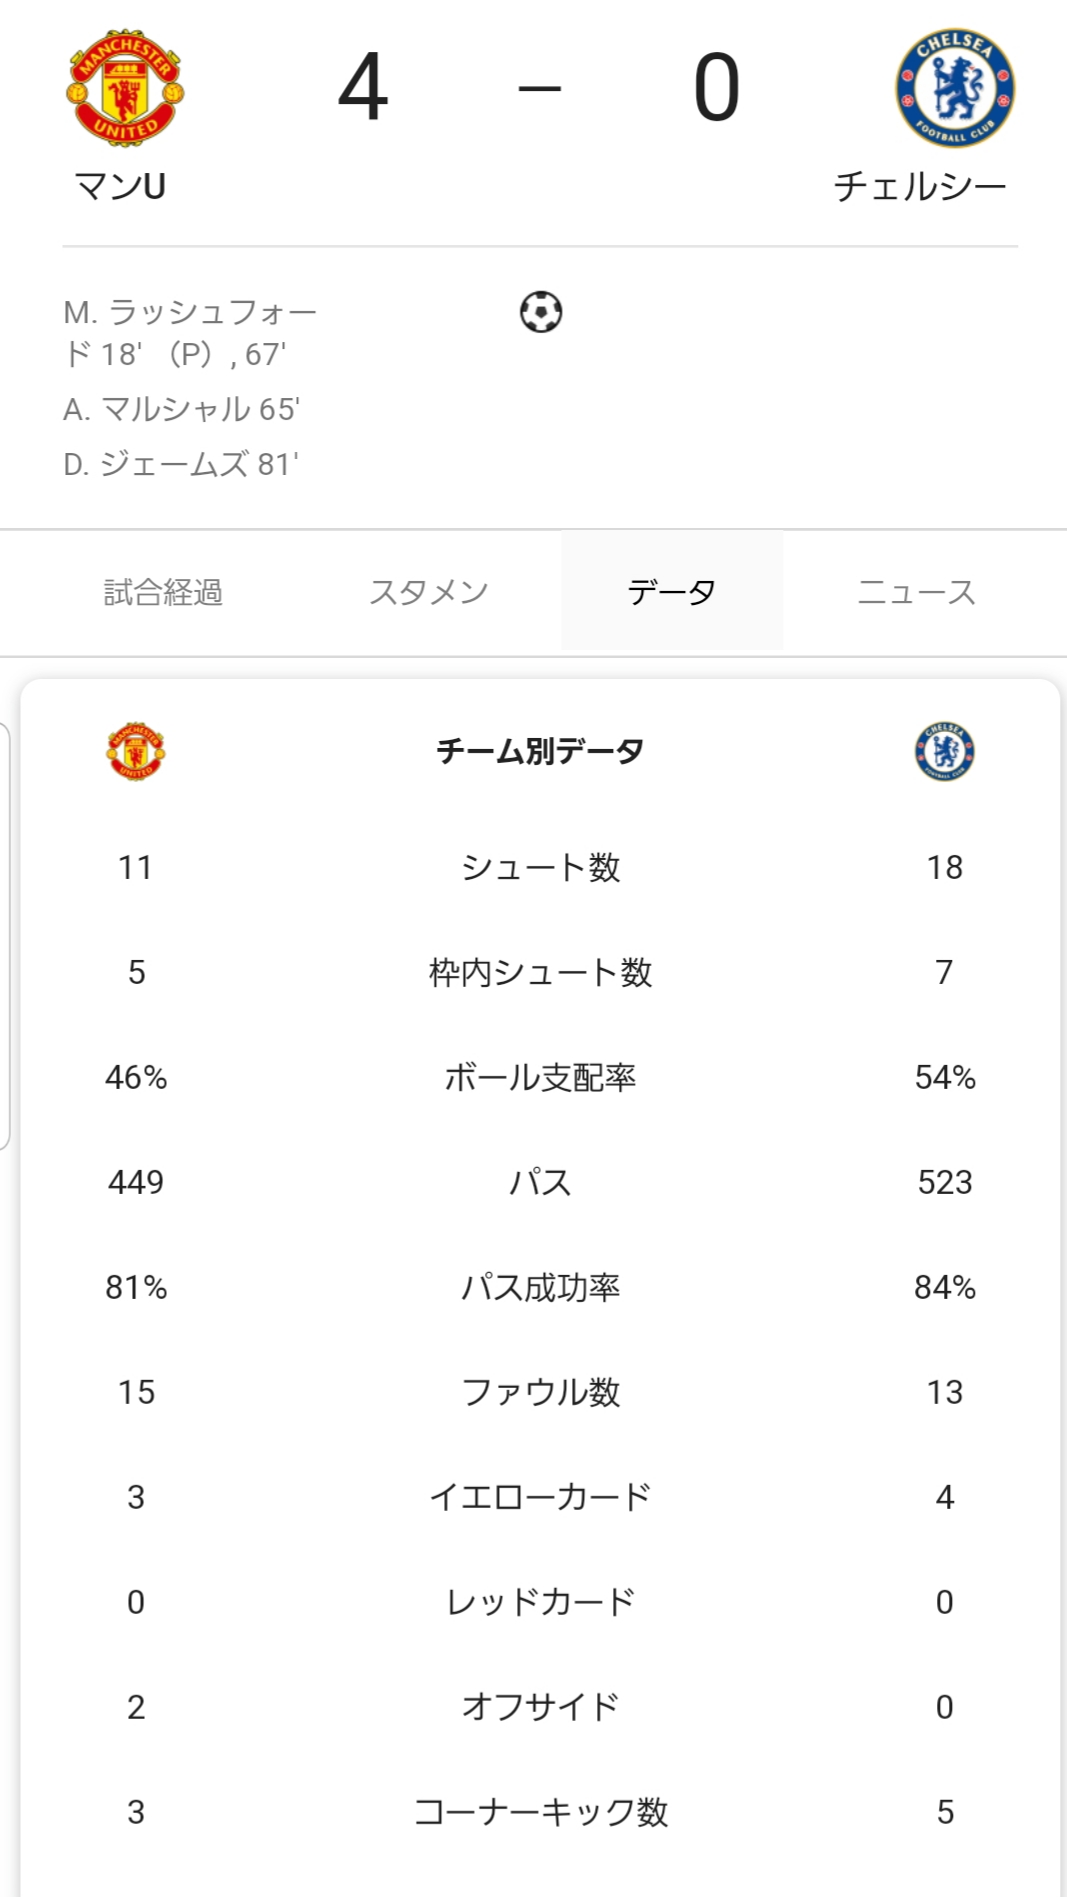1067x1897 pixels.
Task: Tap the コーナーキック数 stat row label
Action: pos(540,1812)
